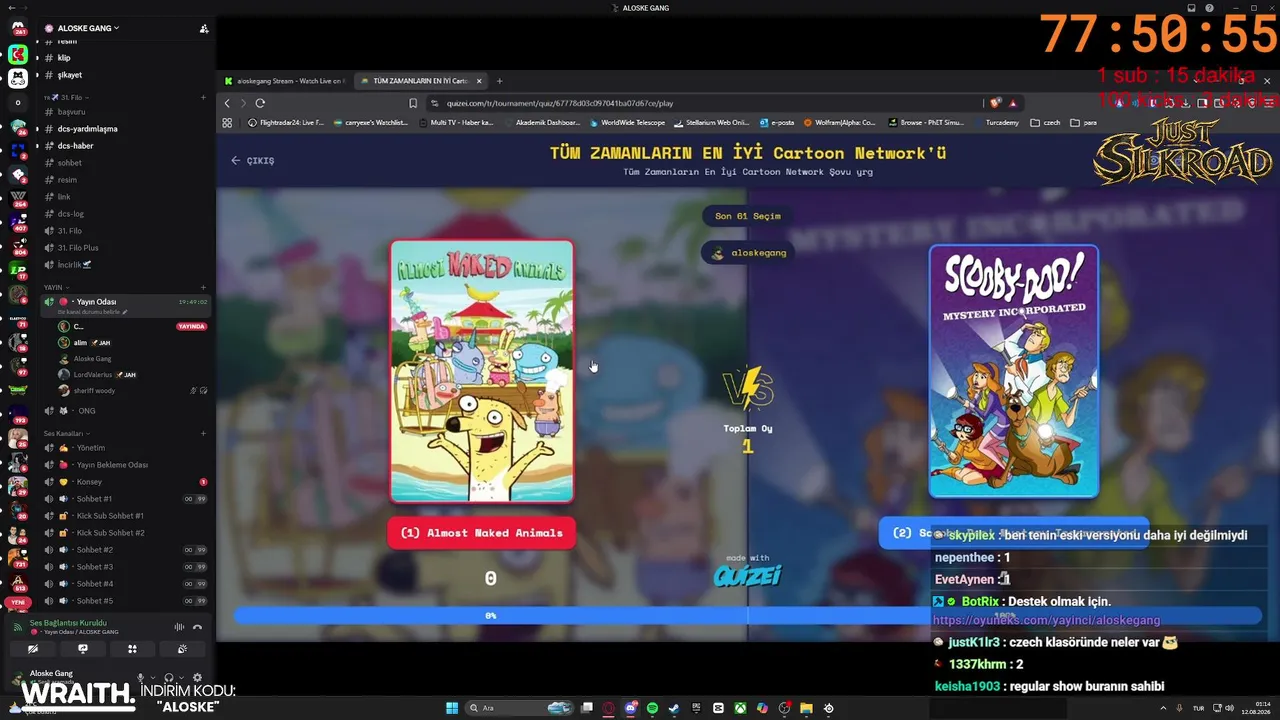Switch to aloskegang Stream browser tab
This screenshot has height=720, width=1280.
284,81
